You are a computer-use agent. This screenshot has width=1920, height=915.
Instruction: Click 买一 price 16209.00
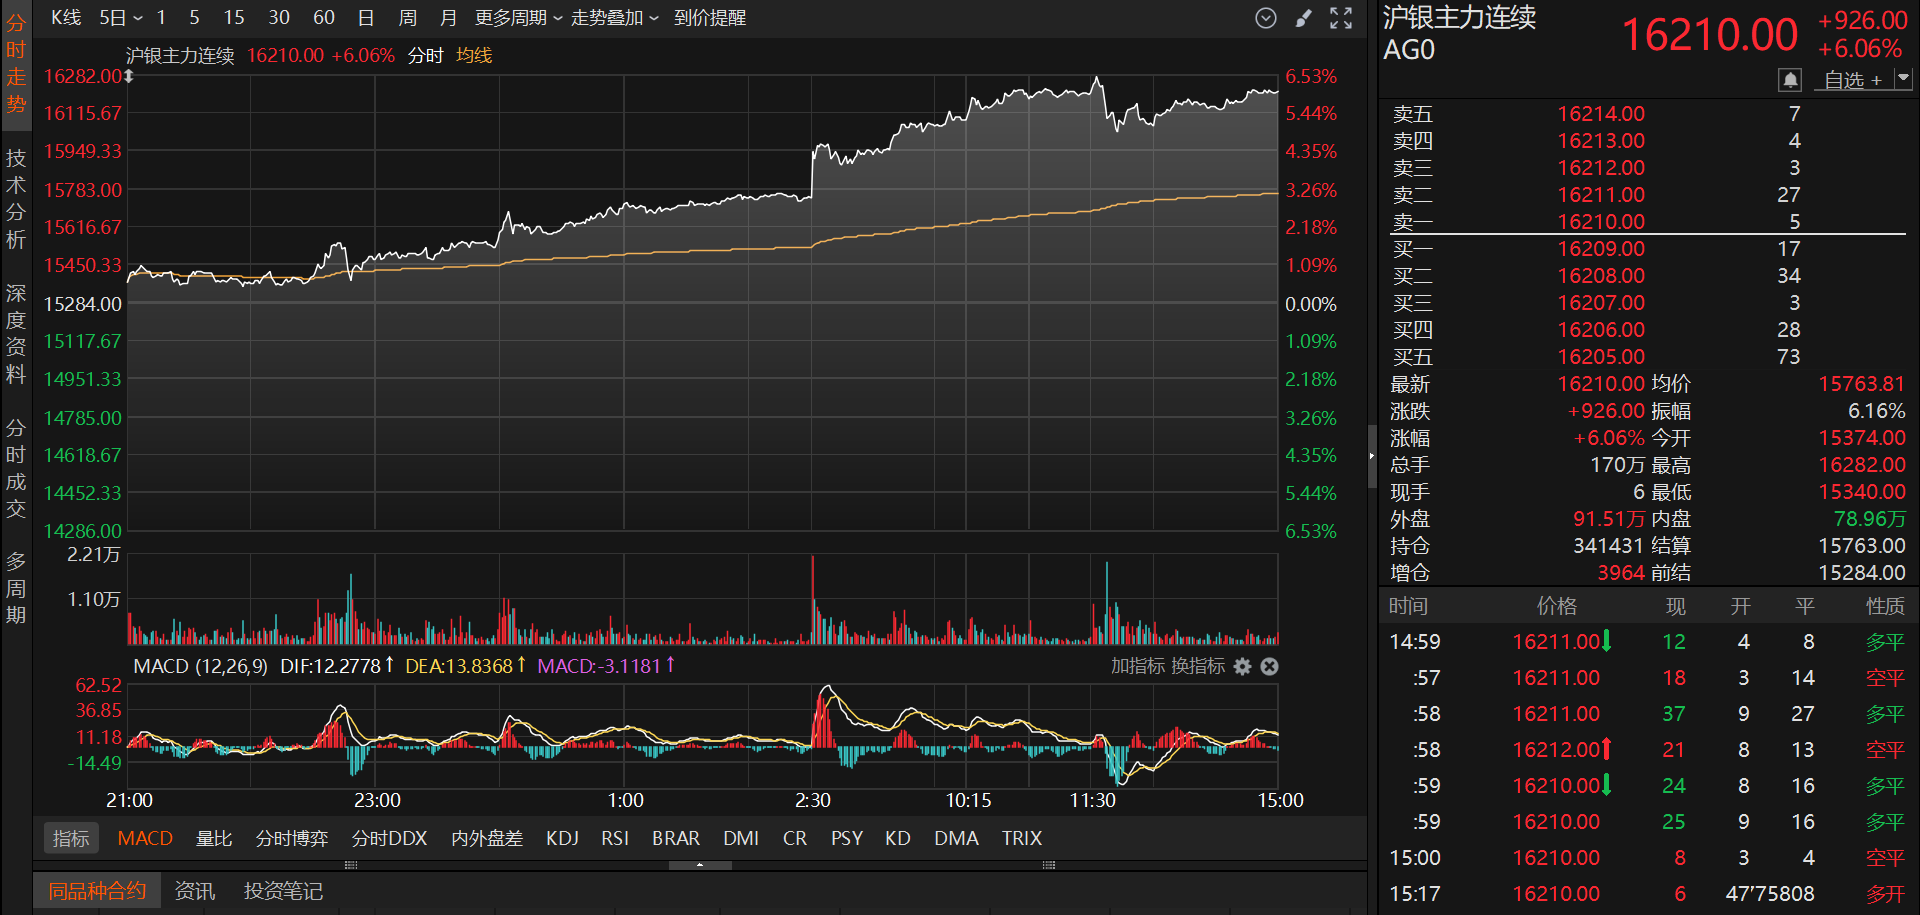(x=1601, y=249)
